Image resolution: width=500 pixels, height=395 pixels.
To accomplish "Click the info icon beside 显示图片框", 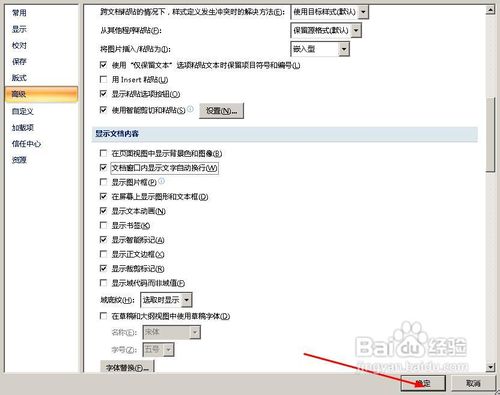I will (x=161, y=181).
